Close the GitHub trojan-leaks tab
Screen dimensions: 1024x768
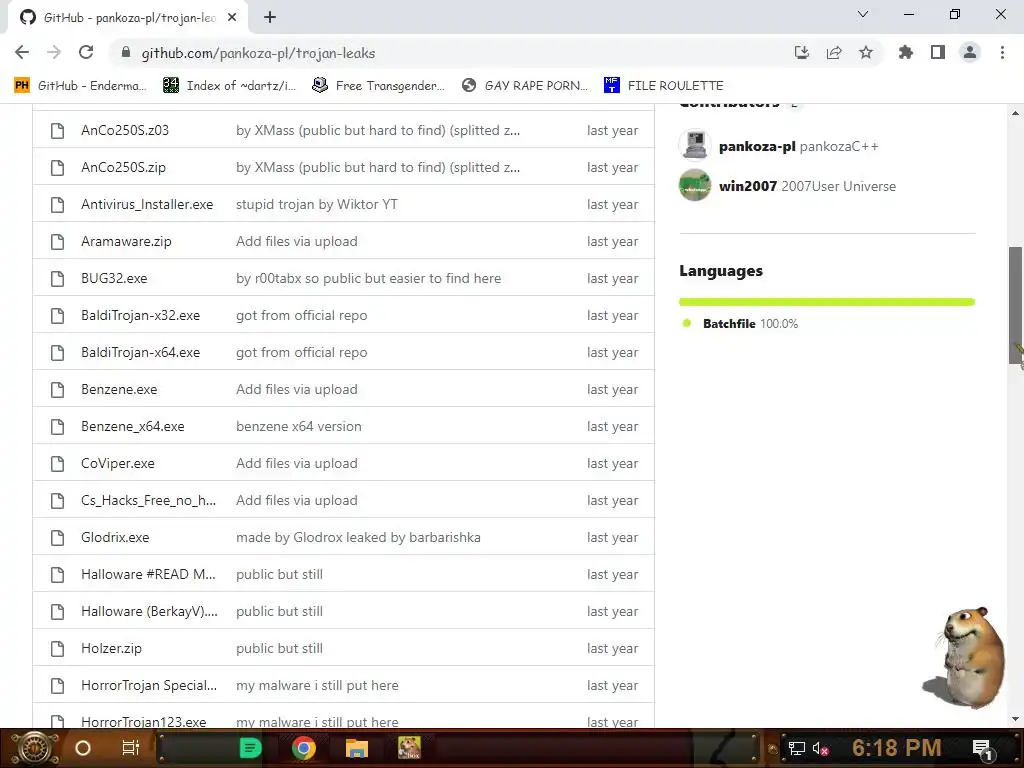232,18
